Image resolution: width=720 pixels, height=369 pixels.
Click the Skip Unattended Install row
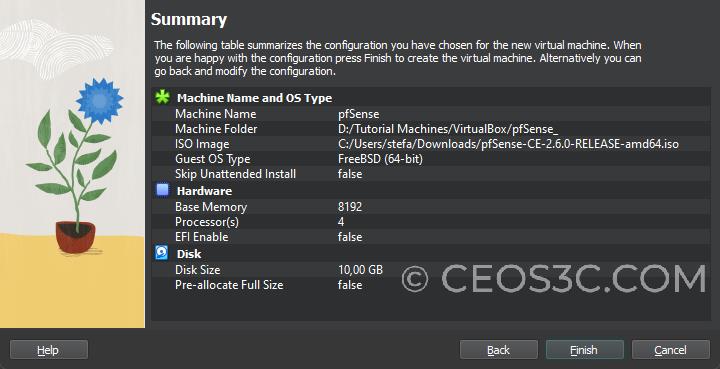pos(431,174)
